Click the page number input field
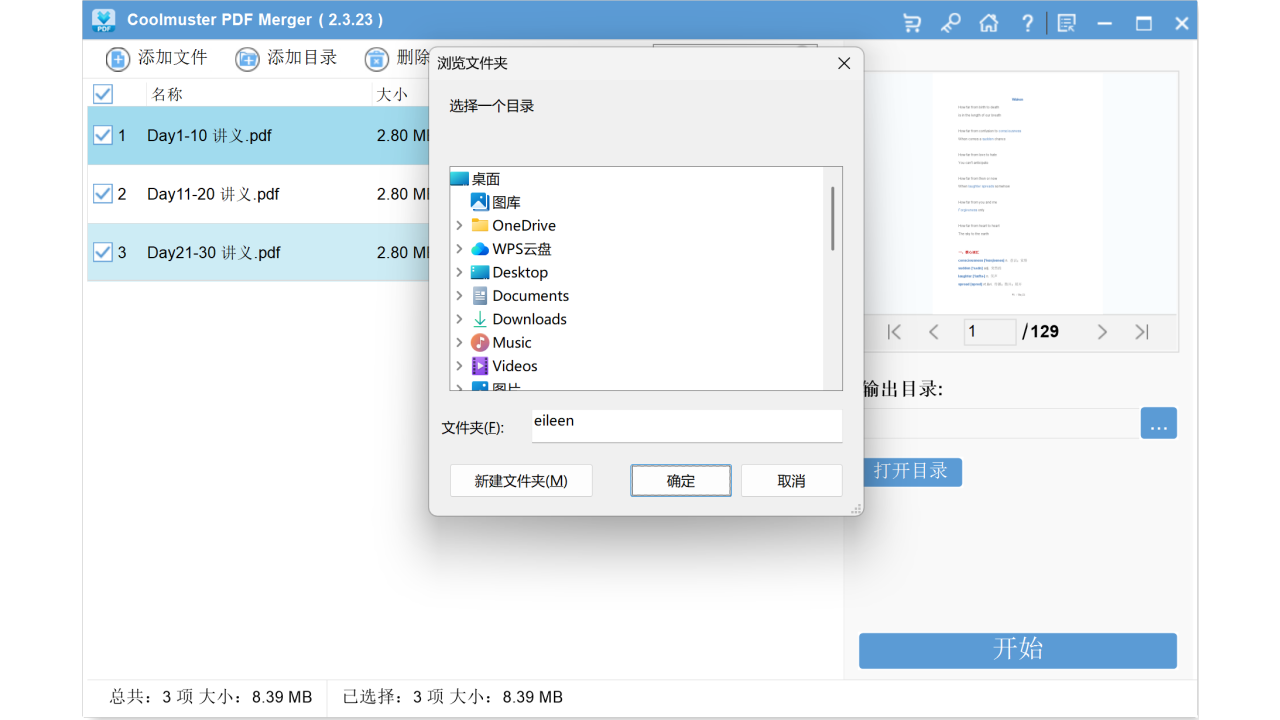Image resolution: width=1280 pixels, height=720 pixels. pos(989,331)
